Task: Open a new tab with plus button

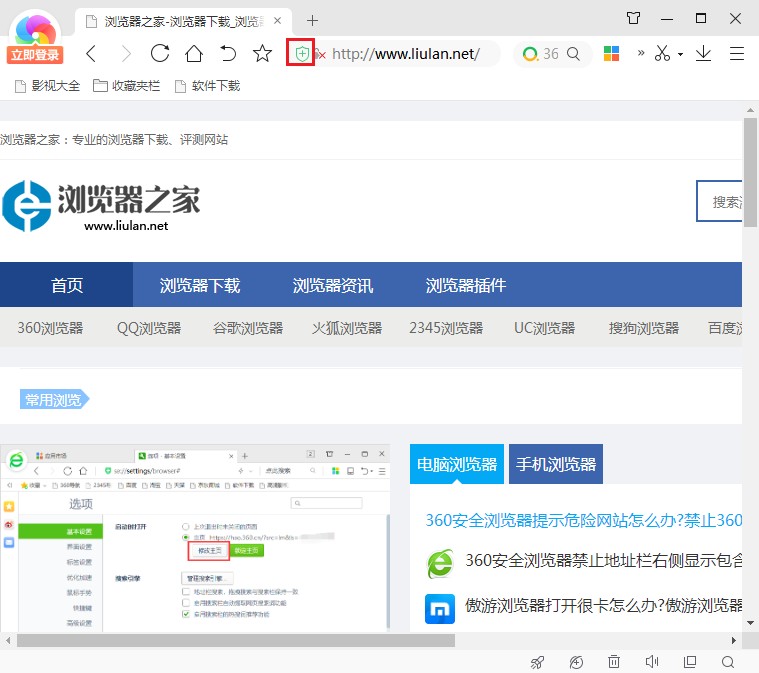Action: 312,20
